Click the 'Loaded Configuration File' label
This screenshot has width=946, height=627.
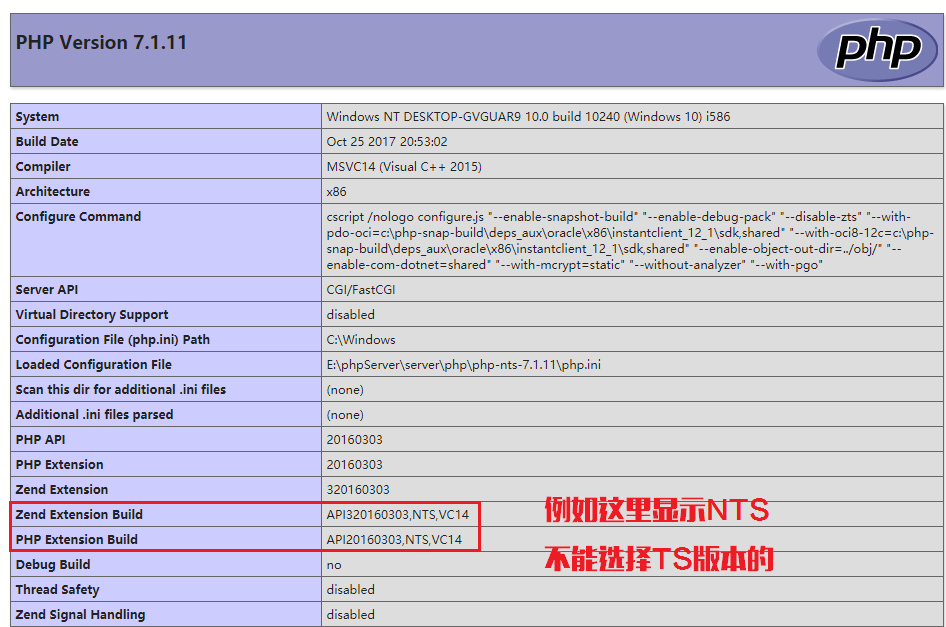click(94, 364)
